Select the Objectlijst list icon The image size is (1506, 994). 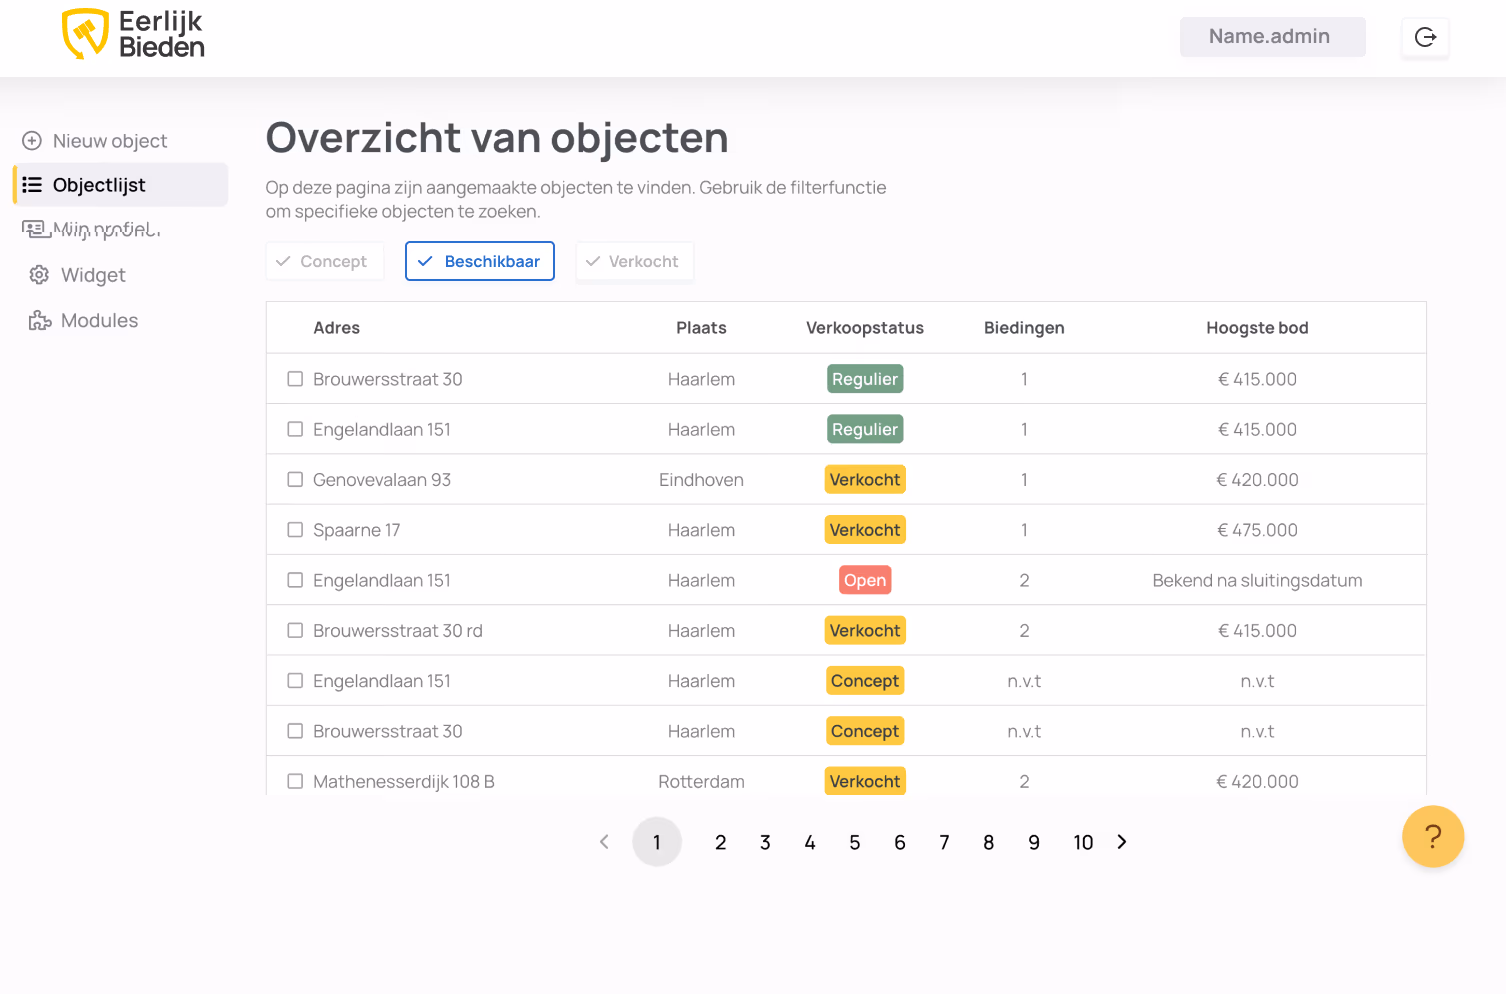pos(32,185)
